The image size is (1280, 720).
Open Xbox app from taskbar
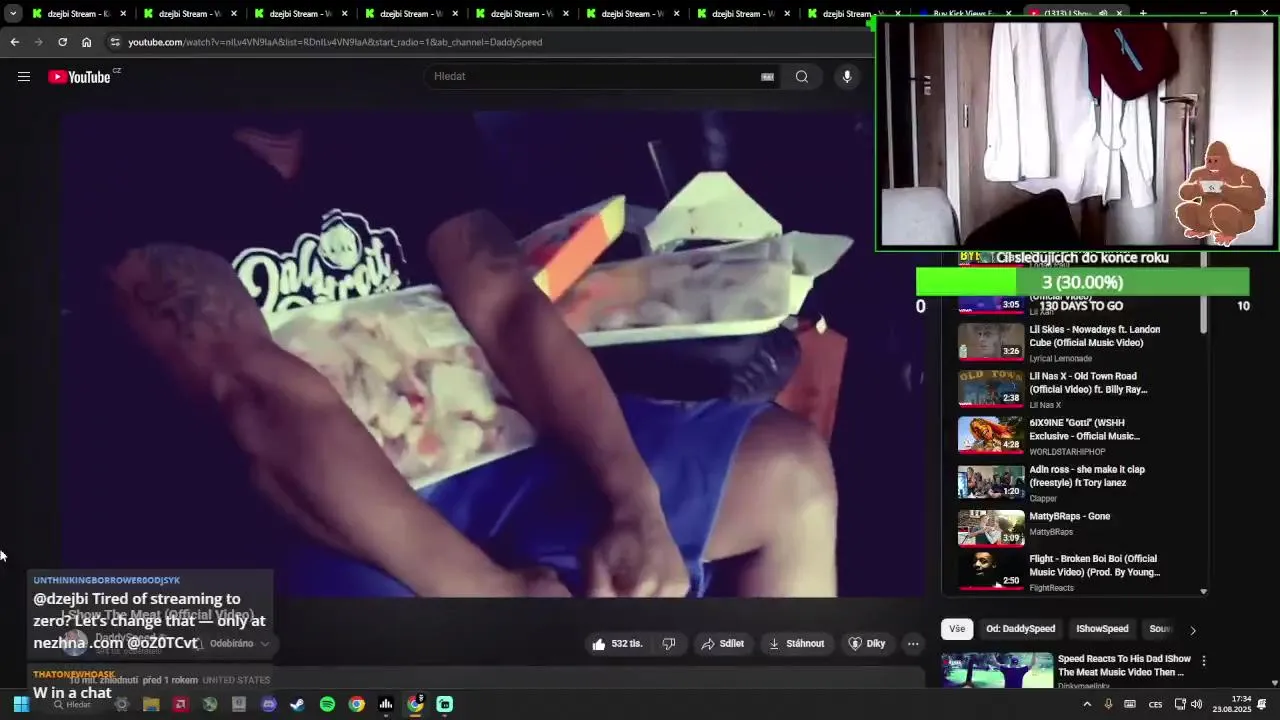click(210, 704)
